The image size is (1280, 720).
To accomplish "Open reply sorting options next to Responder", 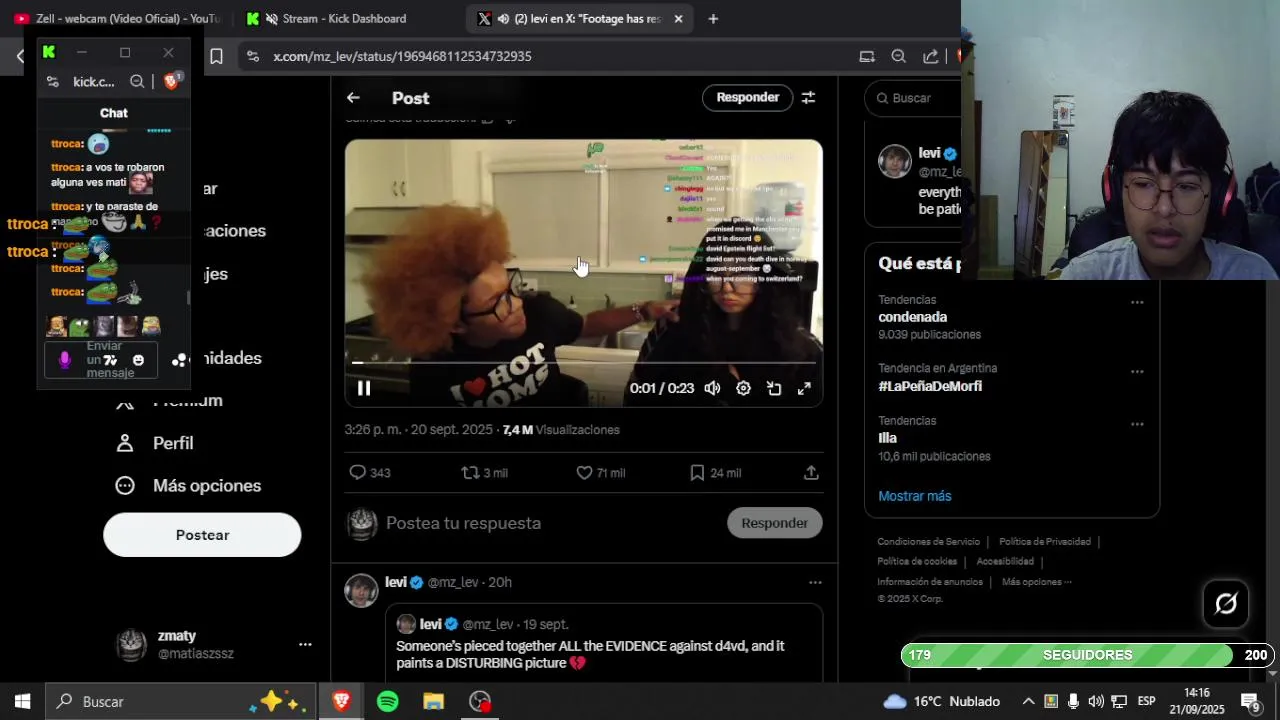I will tap(808, 98).
